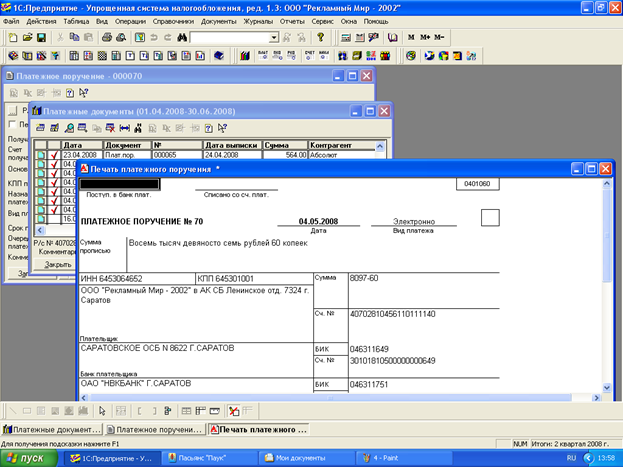Viewport: 623px width, 467px height.
Task: Click the Print preview icon with magnifier
Action: point(121,38)
